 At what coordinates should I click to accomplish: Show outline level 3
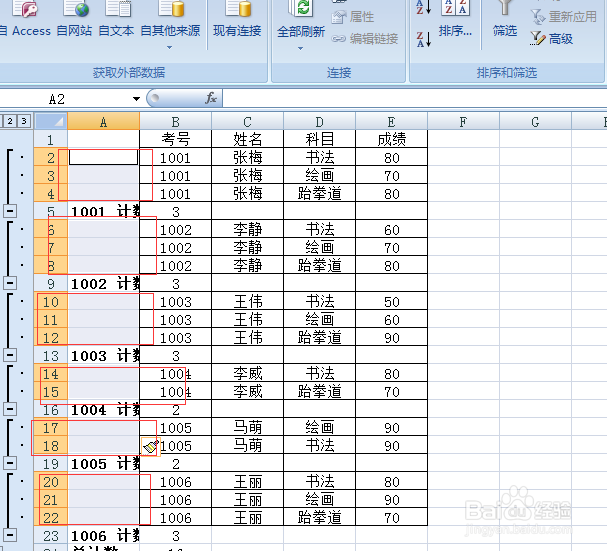coord(24,121)
